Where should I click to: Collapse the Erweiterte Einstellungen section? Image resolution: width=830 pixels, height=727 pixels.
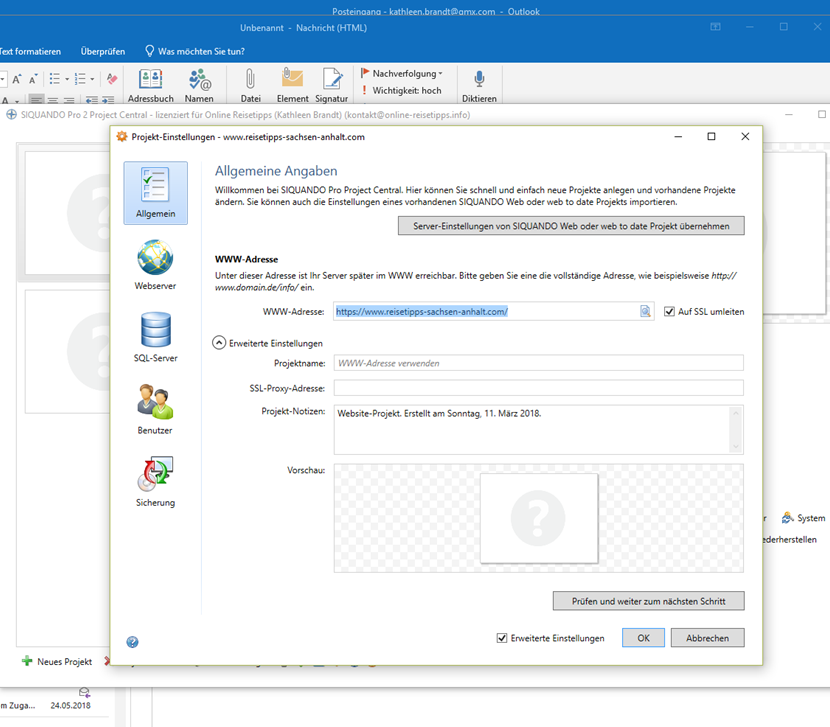tap(219, 342)
